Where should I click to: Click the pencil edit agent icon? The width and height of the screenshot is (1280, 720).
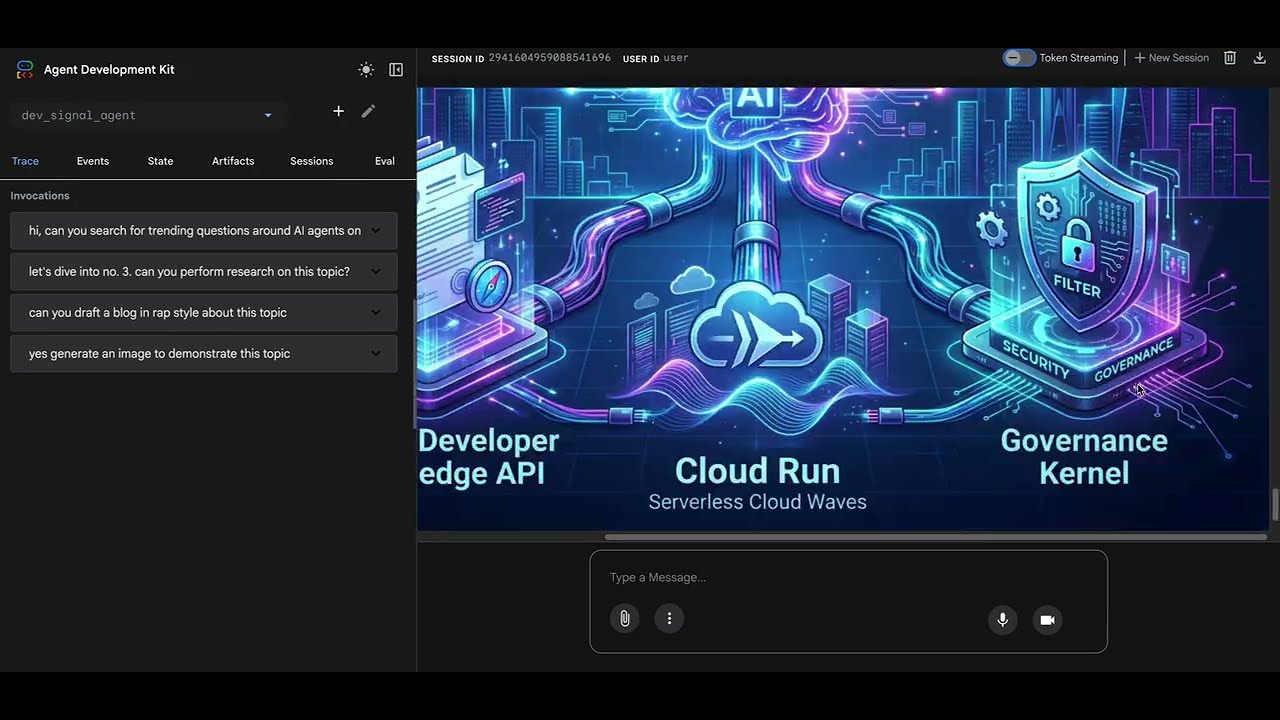click(x=368, y=111)
